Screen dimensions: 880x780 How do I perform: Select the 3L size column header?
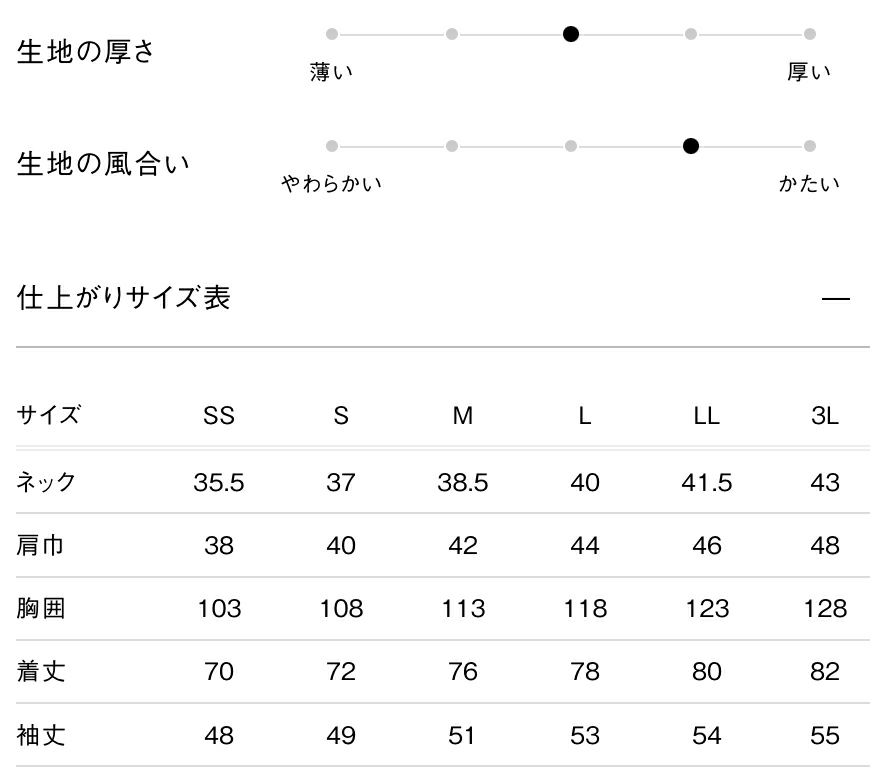[825, 416]
